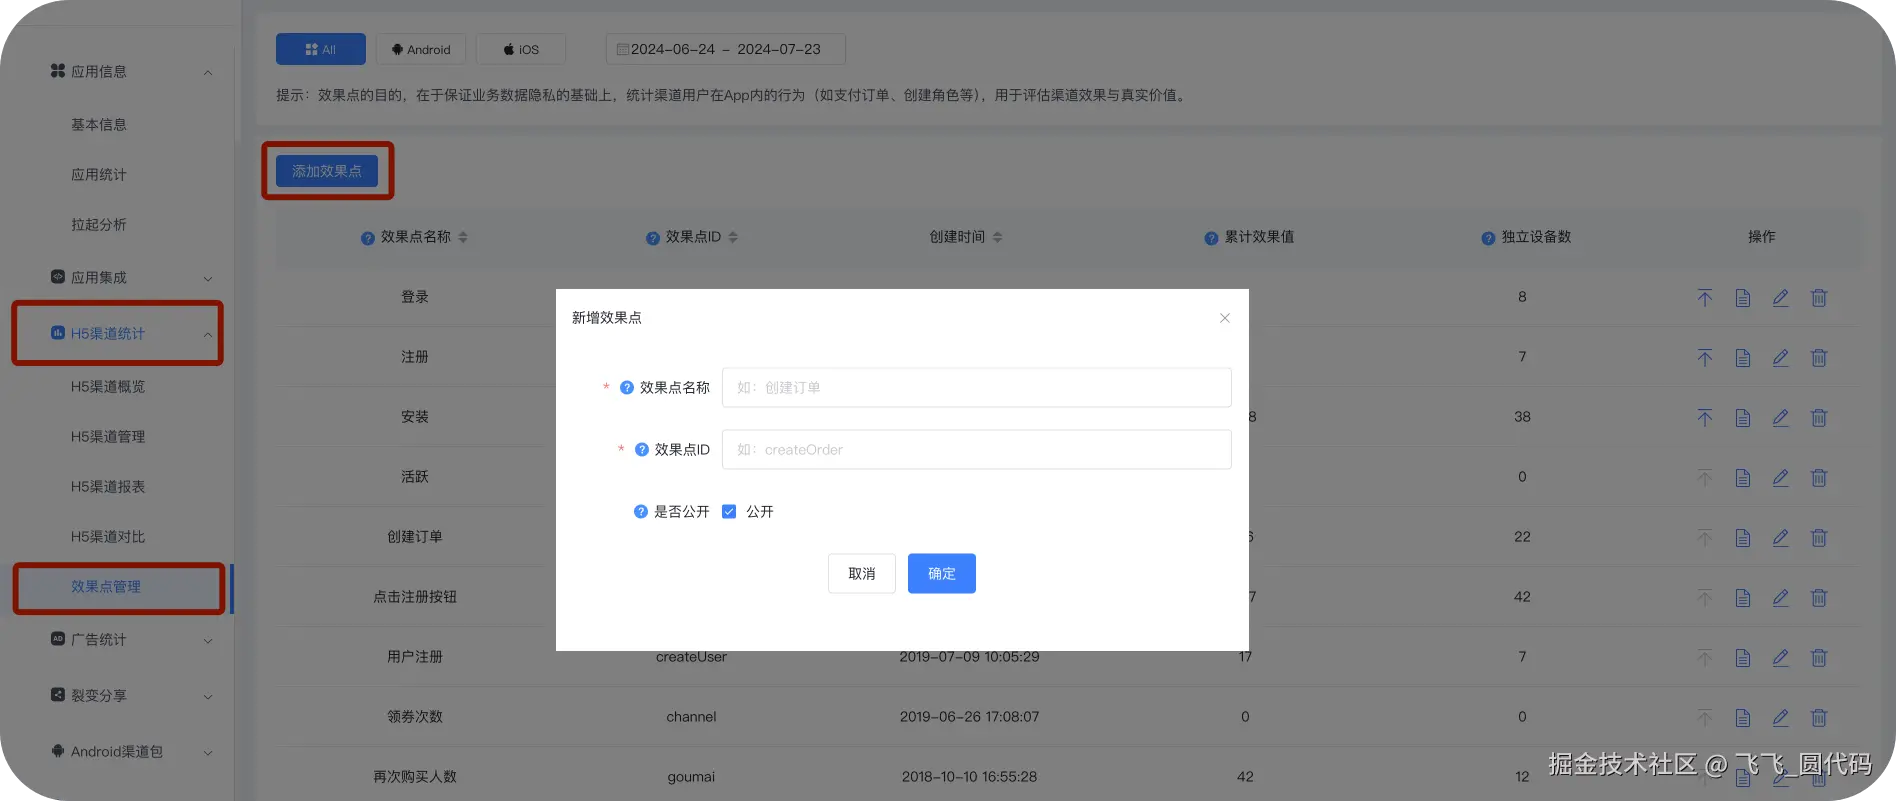Click detail document icon in 安装 row

coord(1743,417)
